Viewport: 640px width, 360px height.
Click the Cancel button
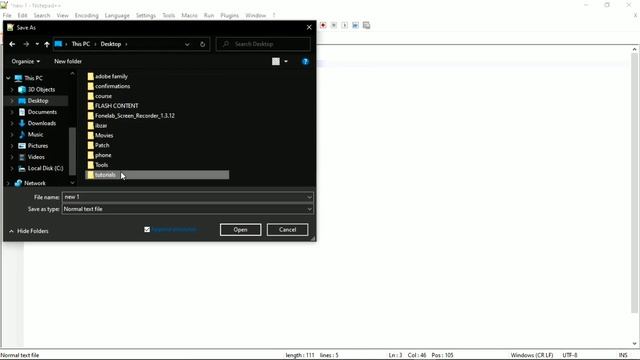287,230
